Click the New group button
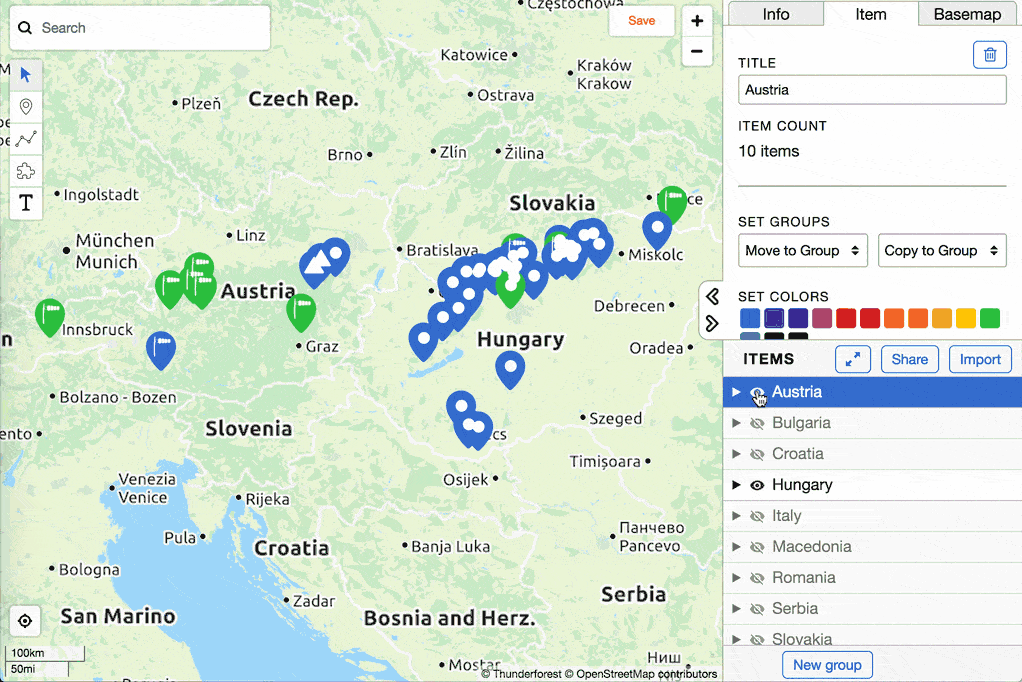The image size is (1022, 682). click(827, 665)
